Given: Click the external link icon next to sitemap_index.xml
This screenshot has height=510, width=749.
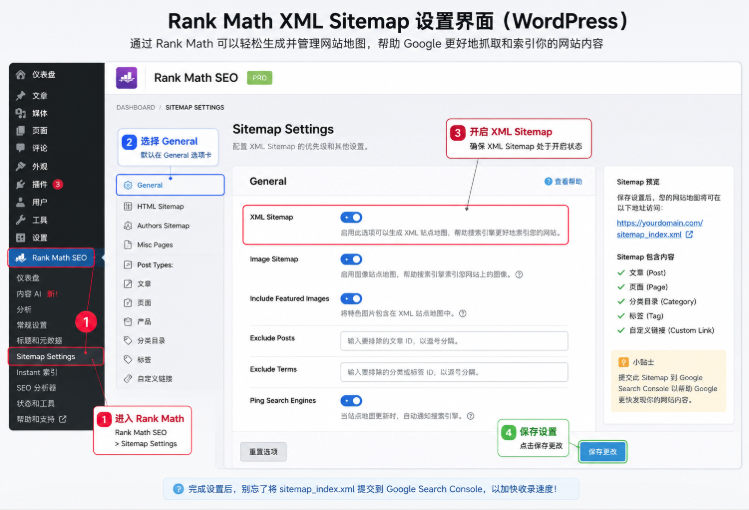Looking at the screenshot, I should 689,234.
